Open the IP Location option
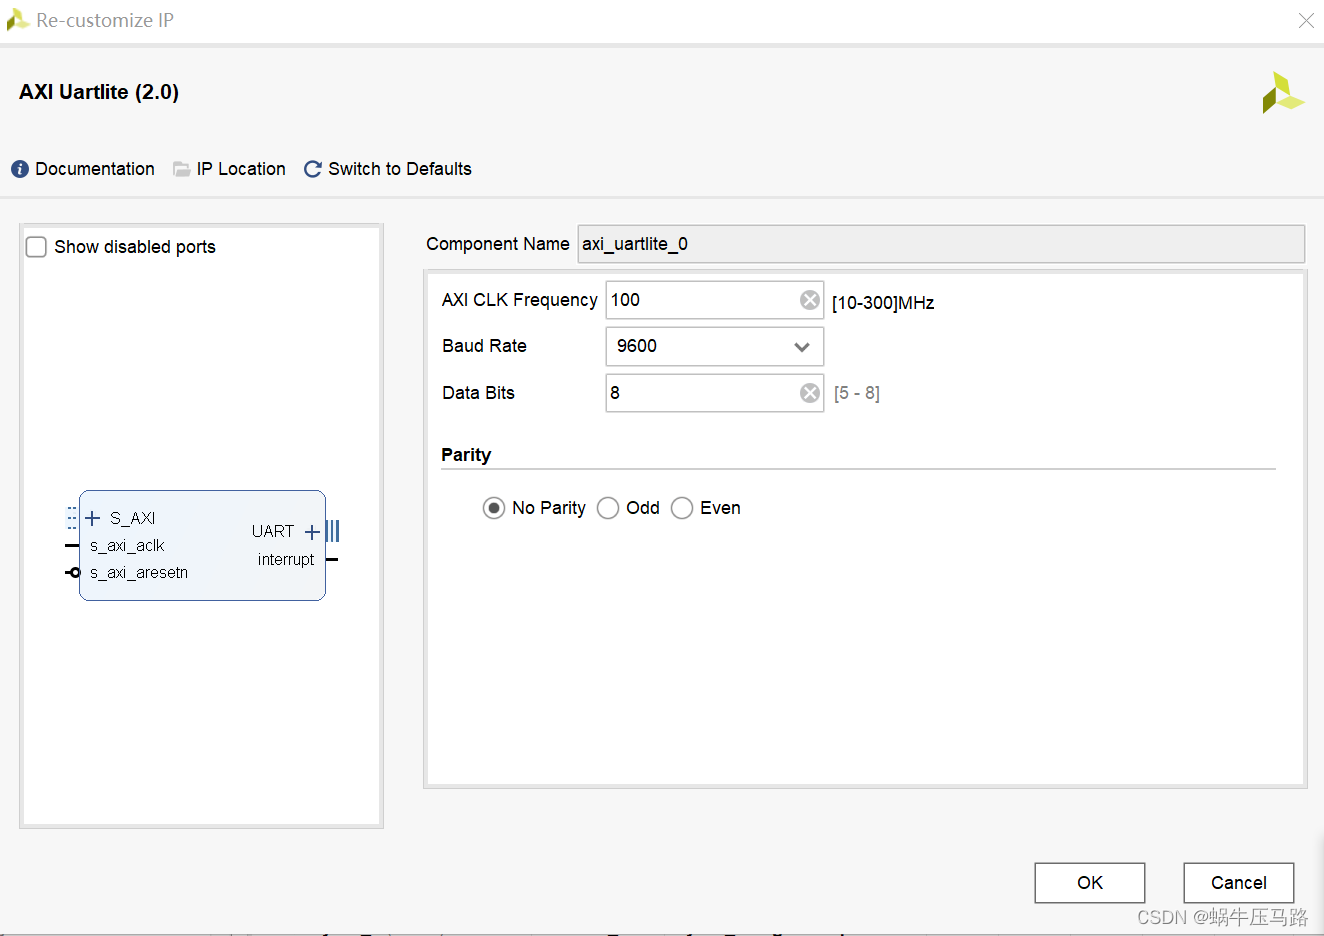 [x=241, y=169]
